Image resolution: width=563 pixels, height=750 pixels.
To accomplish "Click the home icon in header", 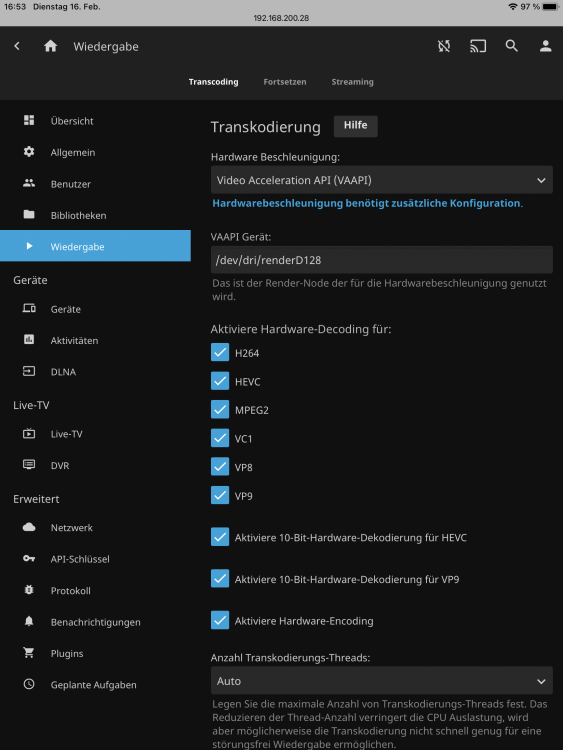I will pyautogui.click(x=50, y=46).
